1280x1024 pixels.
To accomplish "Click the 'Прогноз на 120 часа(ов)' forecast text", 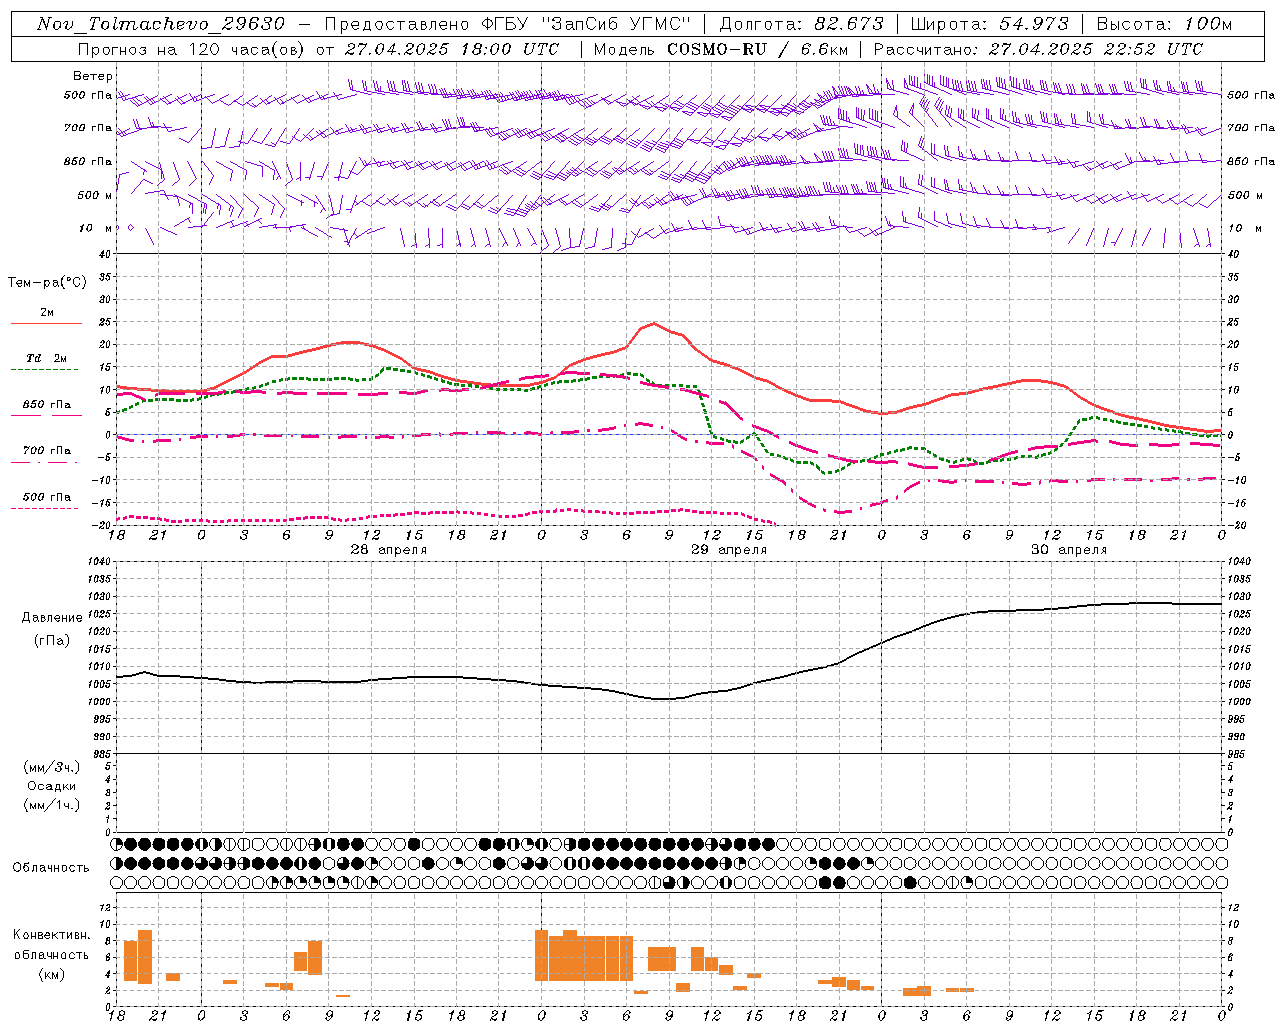I will 190,49.
